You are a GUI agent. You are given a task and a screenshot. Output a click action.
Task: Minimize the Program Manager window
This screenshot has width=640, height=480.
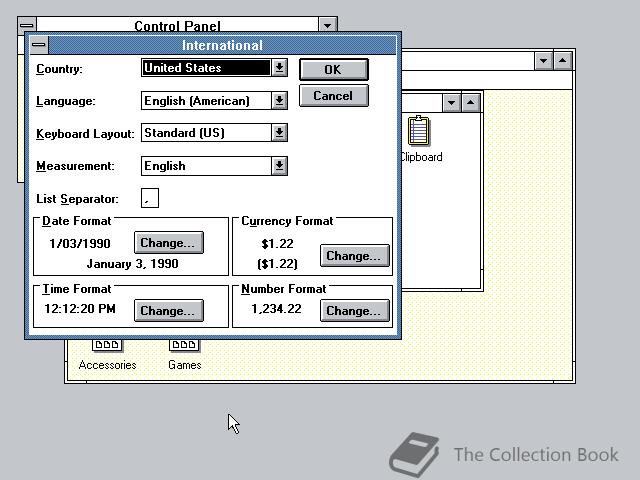click(x=543, y=60)
